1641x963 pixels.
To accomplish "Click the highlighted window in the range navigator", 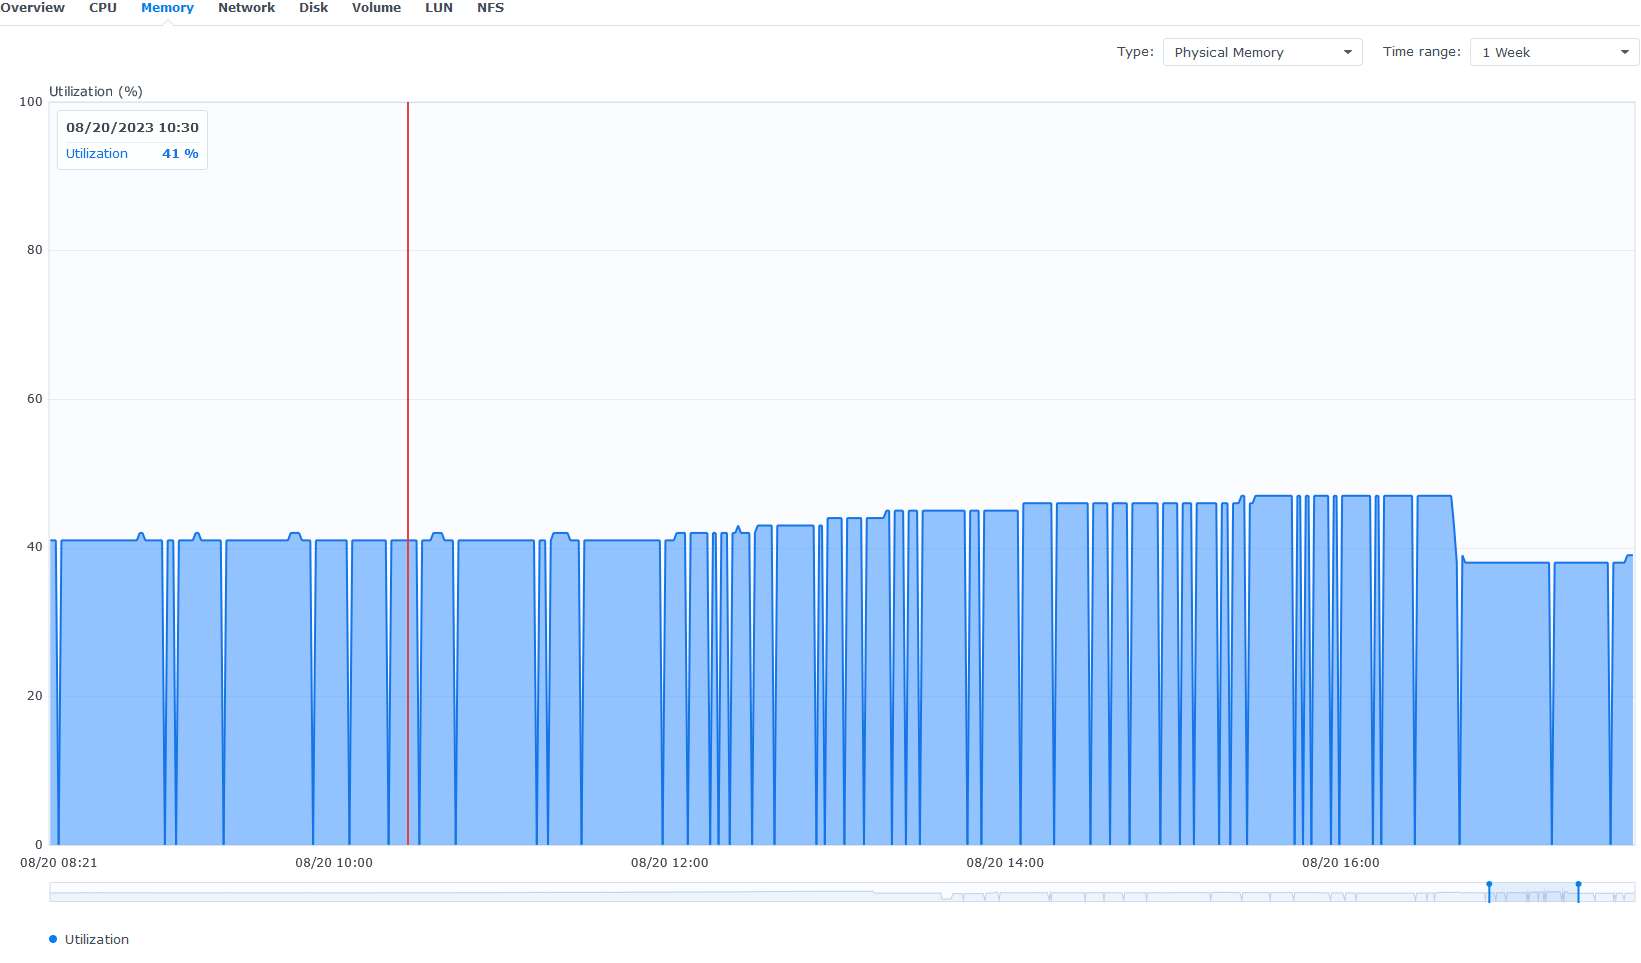I will 1533,893.
